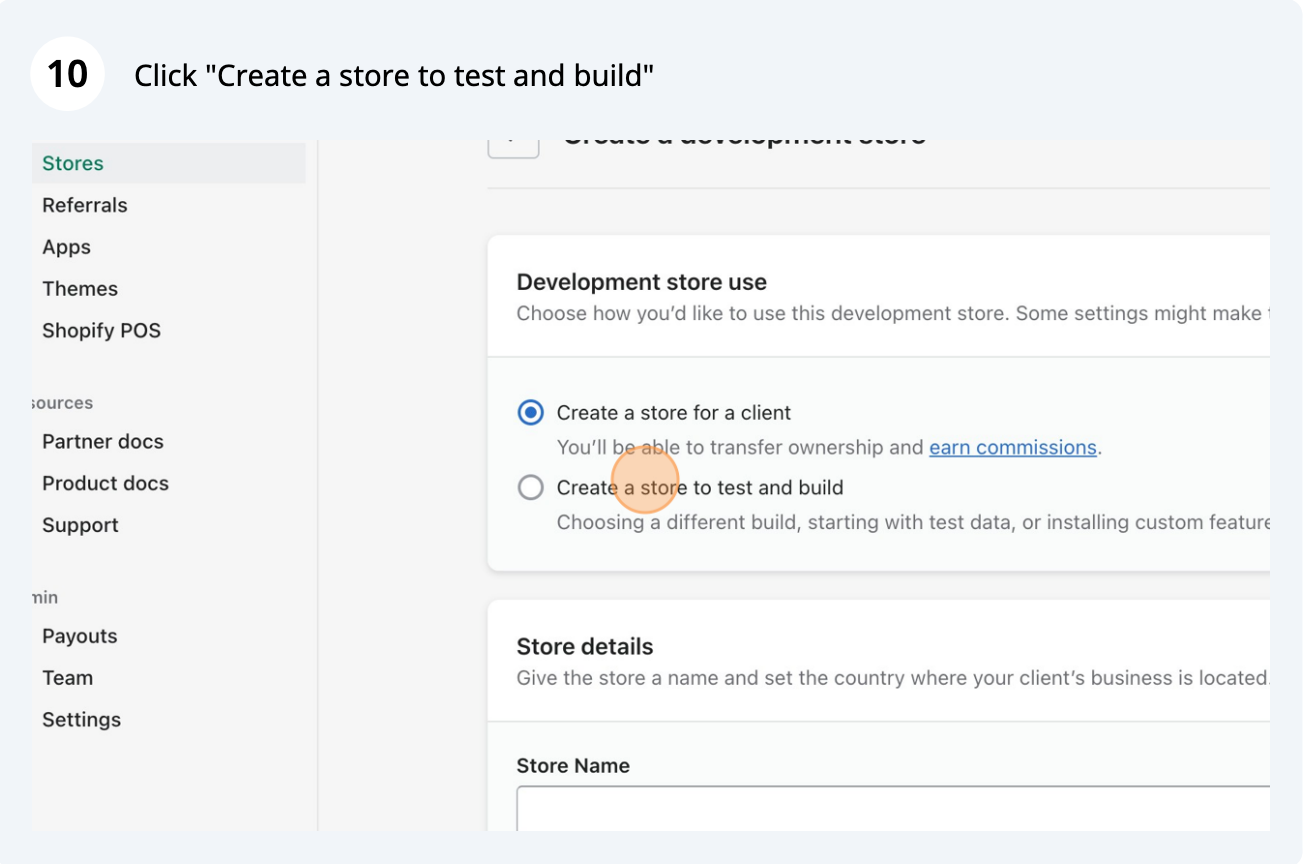Open the "earn commissions" link
This screenshot has width=1306, height=864.
coord(1013,447)
